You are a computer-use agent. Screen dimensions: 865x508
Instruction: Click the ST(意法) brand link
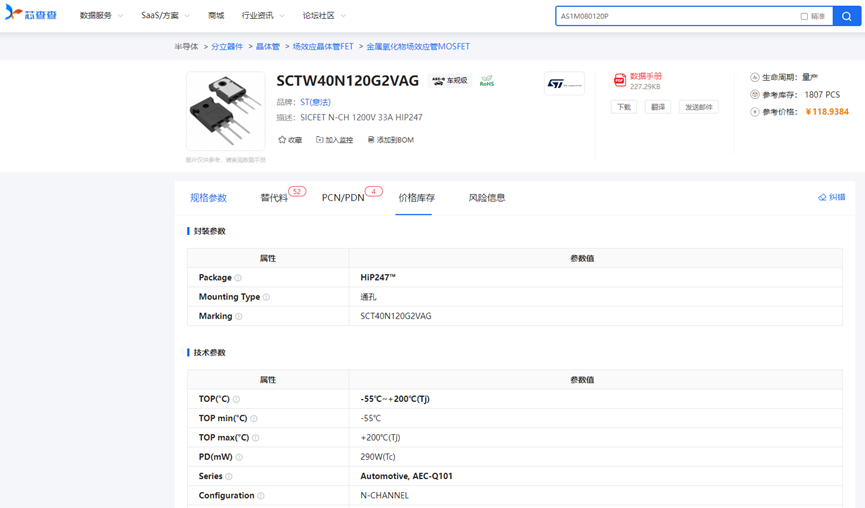click(316, 102)
